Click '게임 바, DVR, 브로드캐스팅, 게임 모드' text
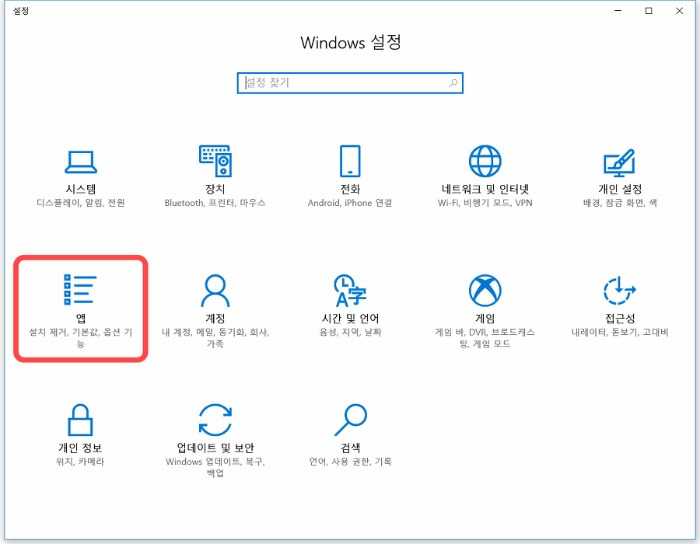Screen dimensions: 700x544 (x=485, y=338)
